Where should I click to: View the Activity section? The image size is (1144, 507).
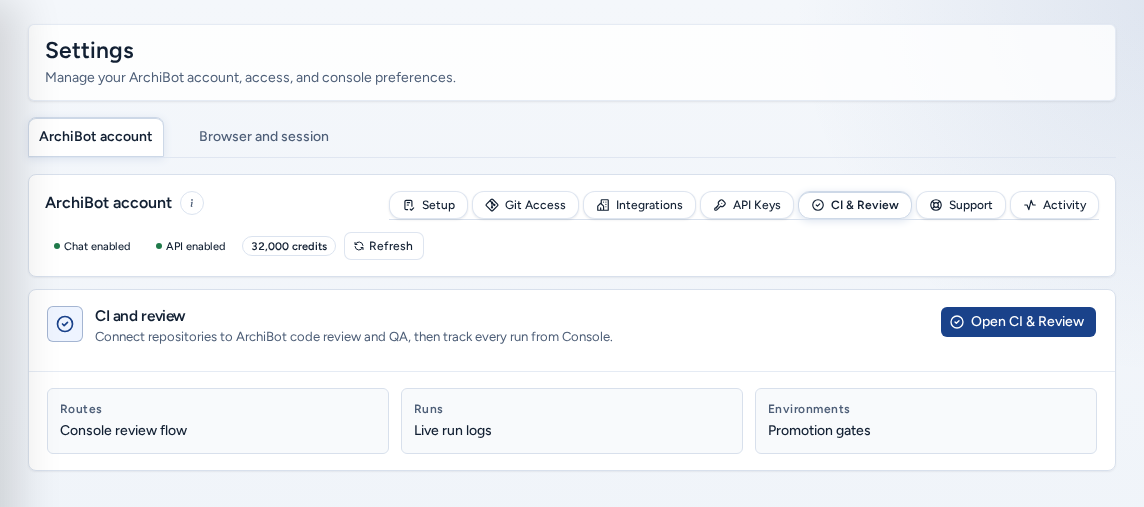pos(1054,205)
